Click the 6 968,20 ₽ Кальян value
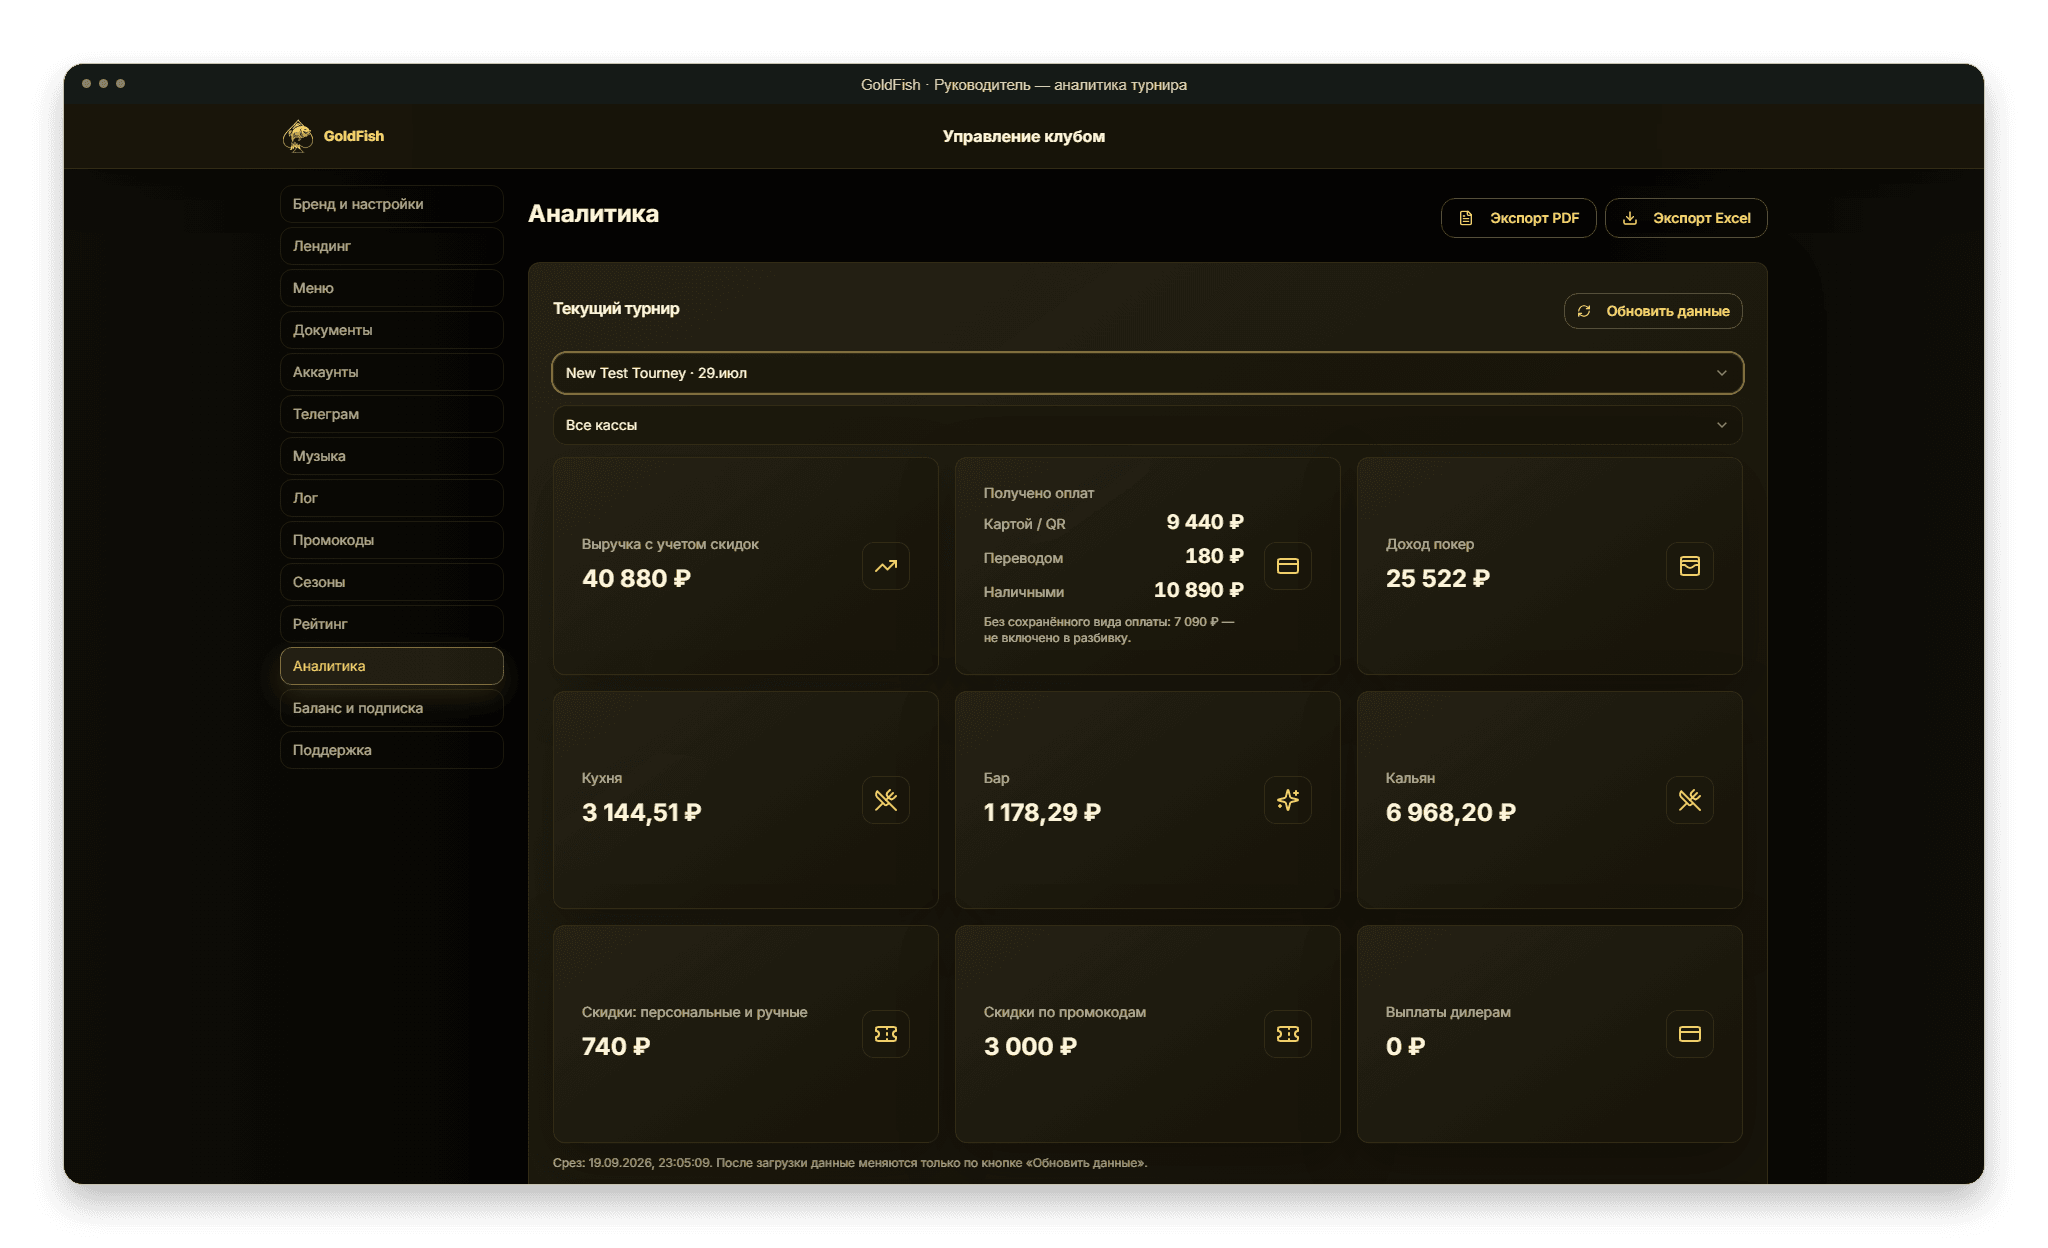2048x1248 pixels. [1451, 813]
